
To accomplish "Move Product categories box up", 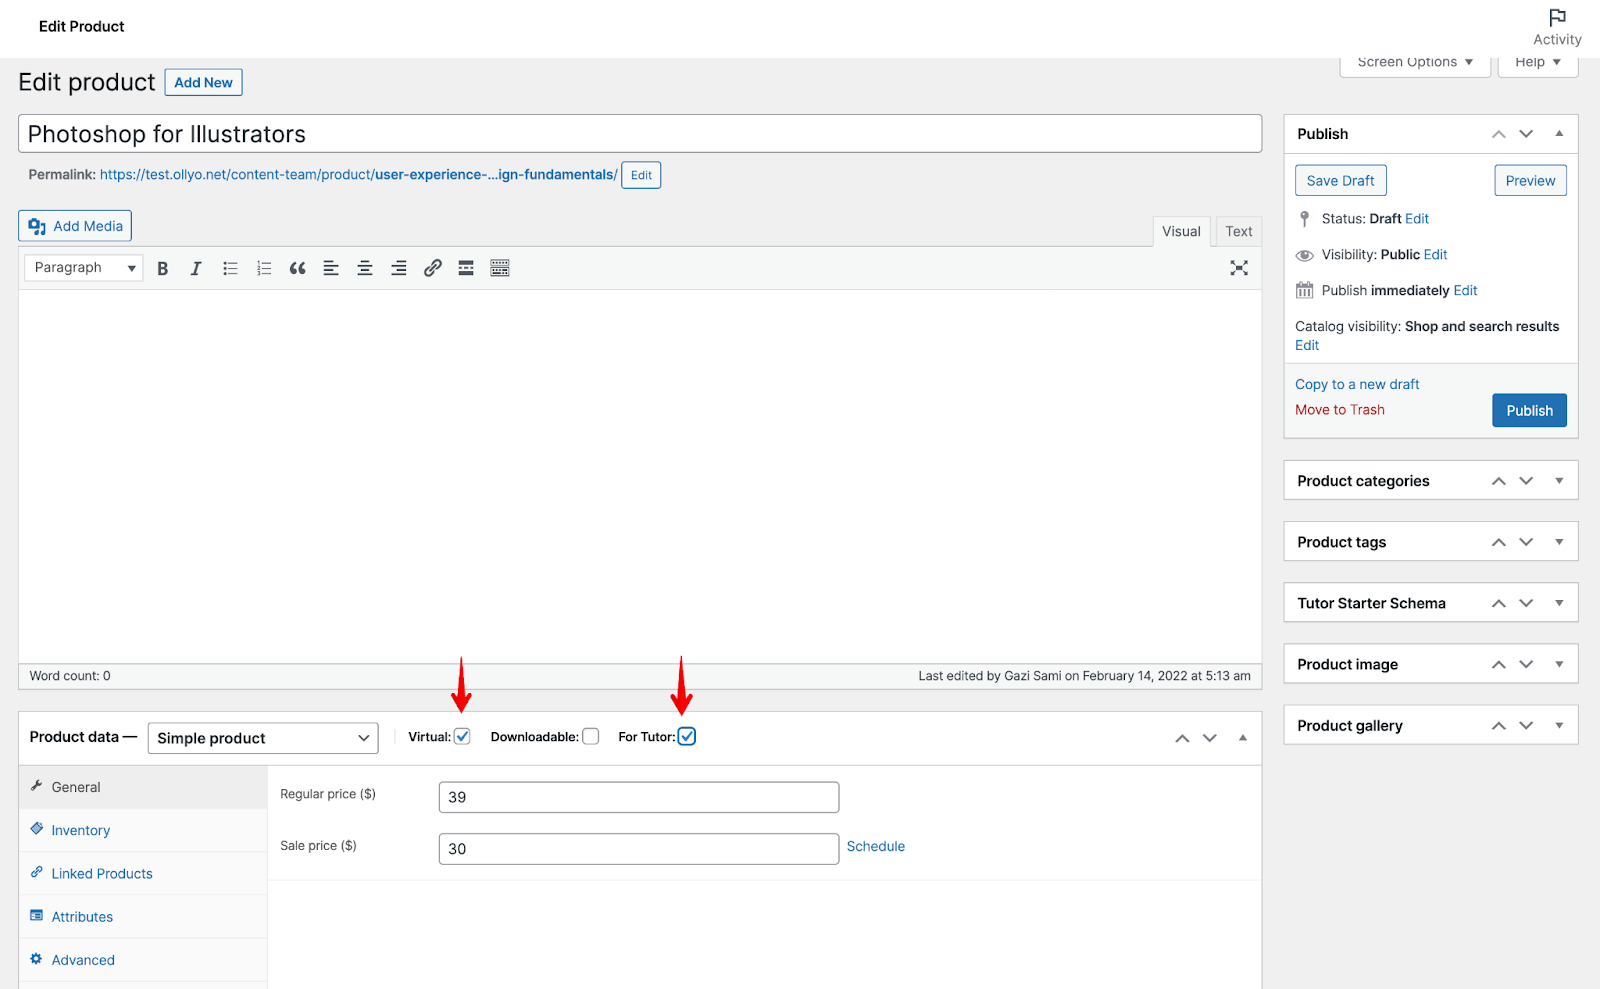I will [x=1498, y=481].
